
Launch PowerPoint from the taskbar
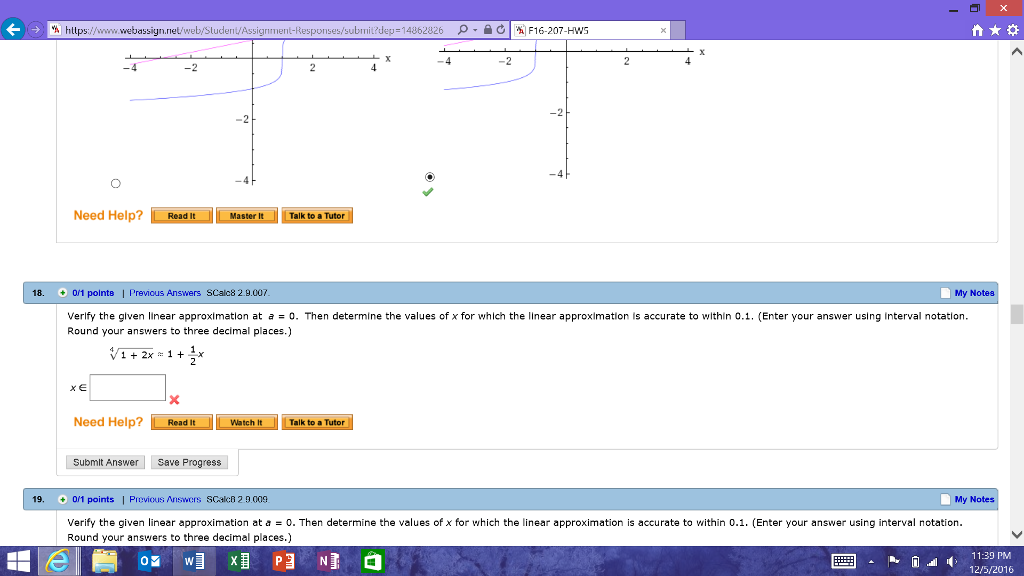pos(283,562)
